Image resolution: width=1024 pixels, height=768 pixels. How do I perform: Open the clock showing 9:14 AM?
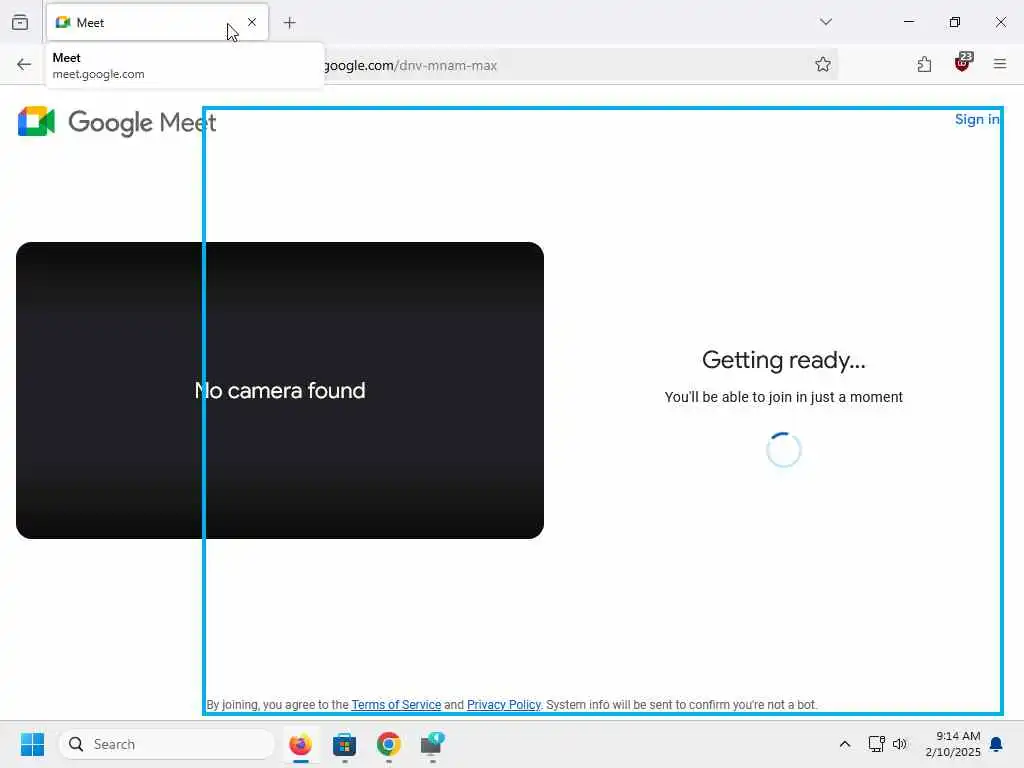953,744
